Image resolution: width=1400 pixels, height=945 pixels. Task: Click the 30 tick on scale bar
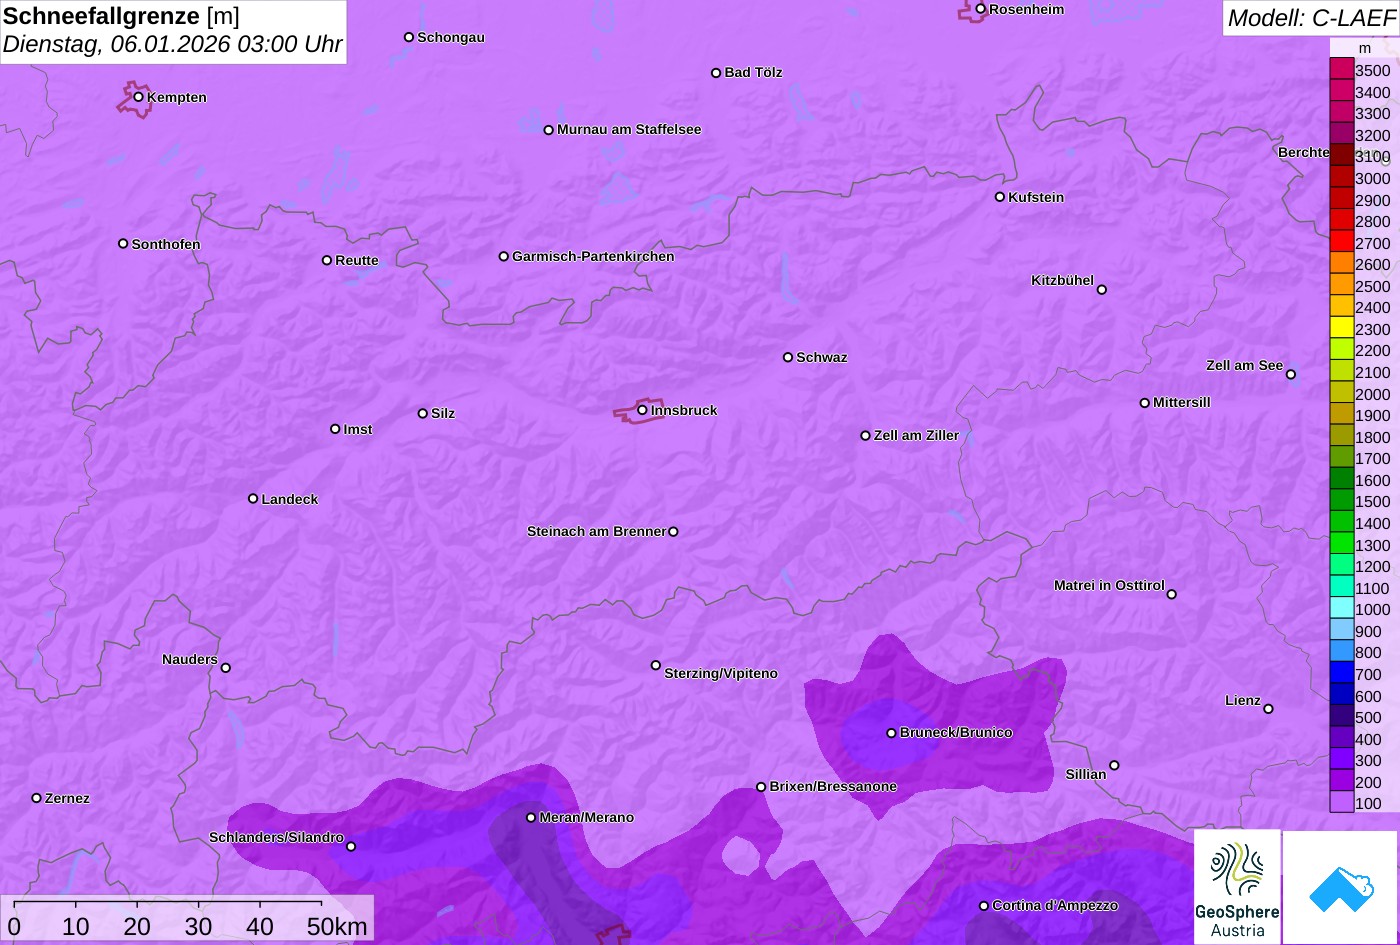coord(198,926)
